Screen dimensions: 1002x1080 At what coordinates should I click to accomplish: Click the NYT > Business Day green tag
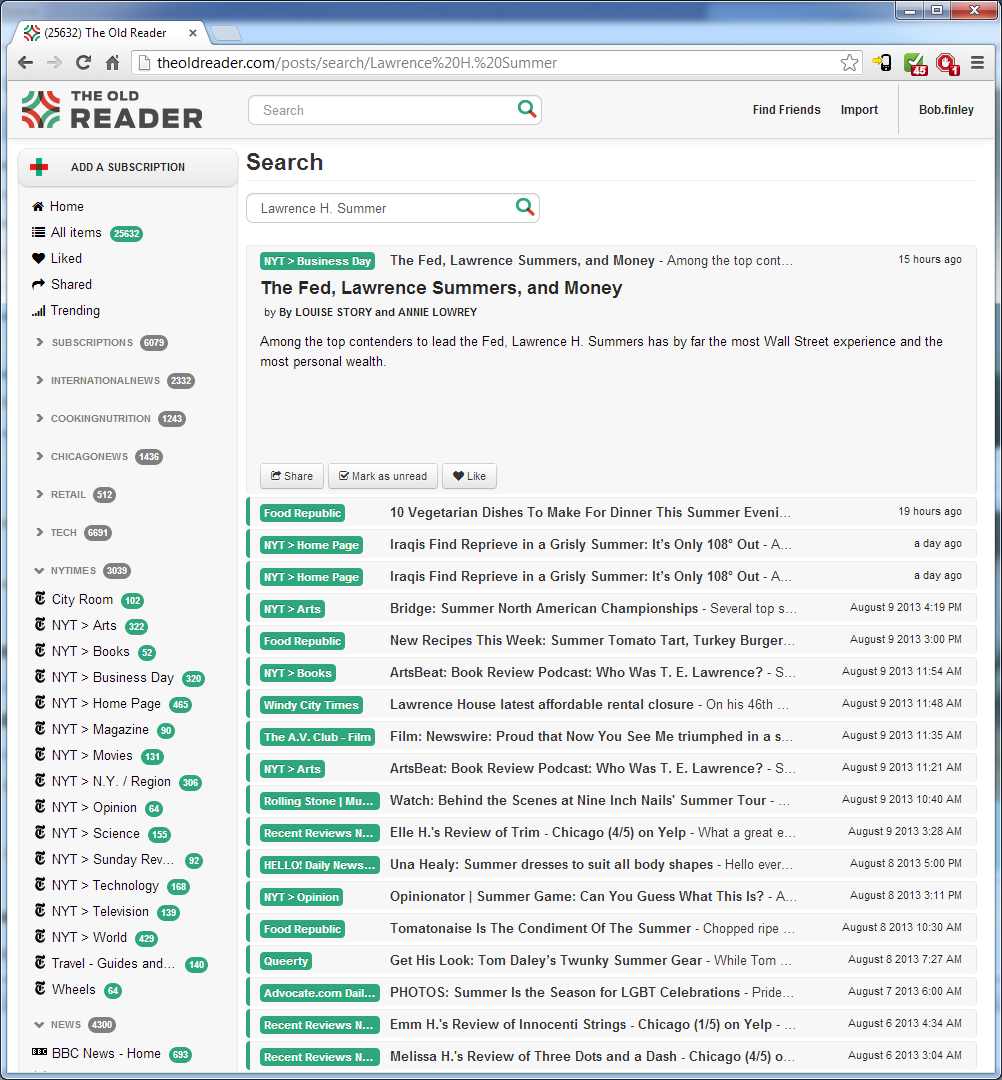[x=318, y=261]
